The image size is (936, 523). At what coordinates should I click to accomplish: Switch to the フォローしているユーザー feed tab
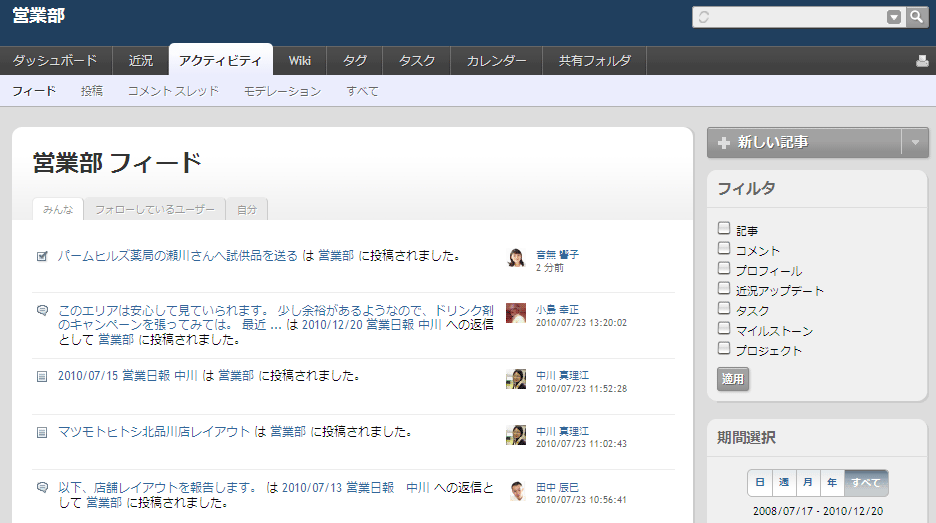coord(155,209)
